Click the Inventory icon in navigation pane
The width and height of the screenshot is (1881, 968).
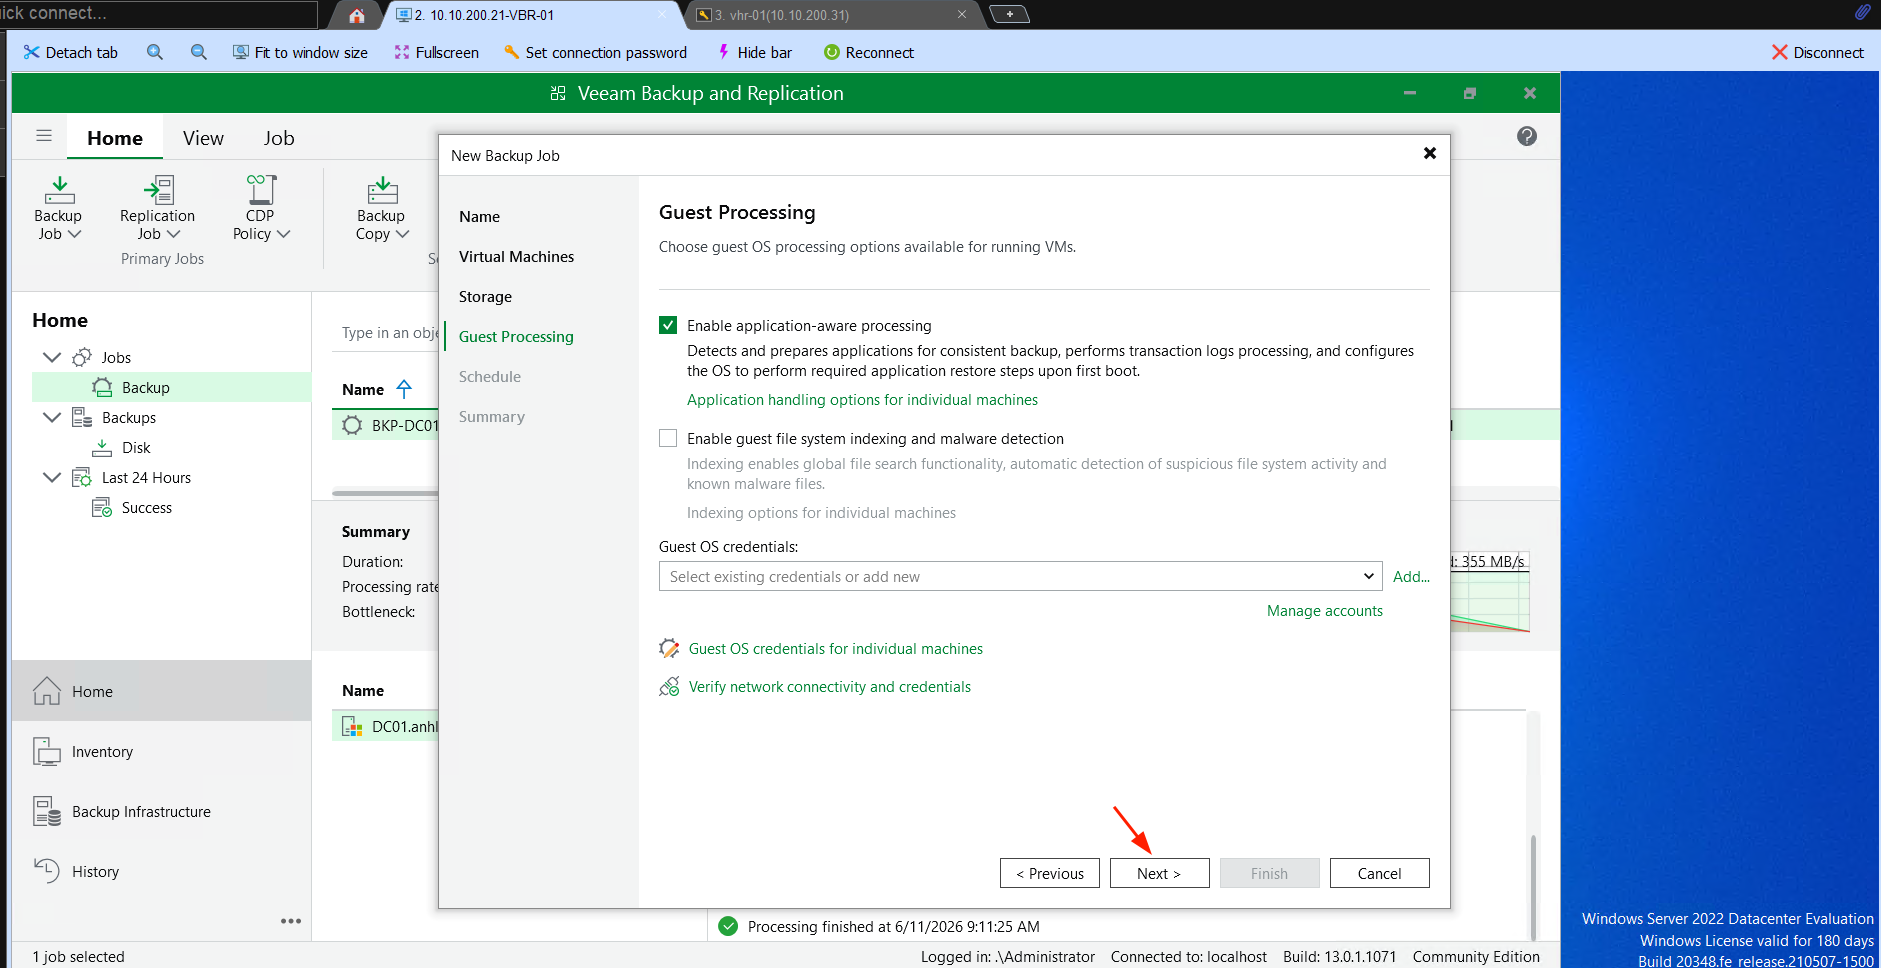(x=47, y=751)
